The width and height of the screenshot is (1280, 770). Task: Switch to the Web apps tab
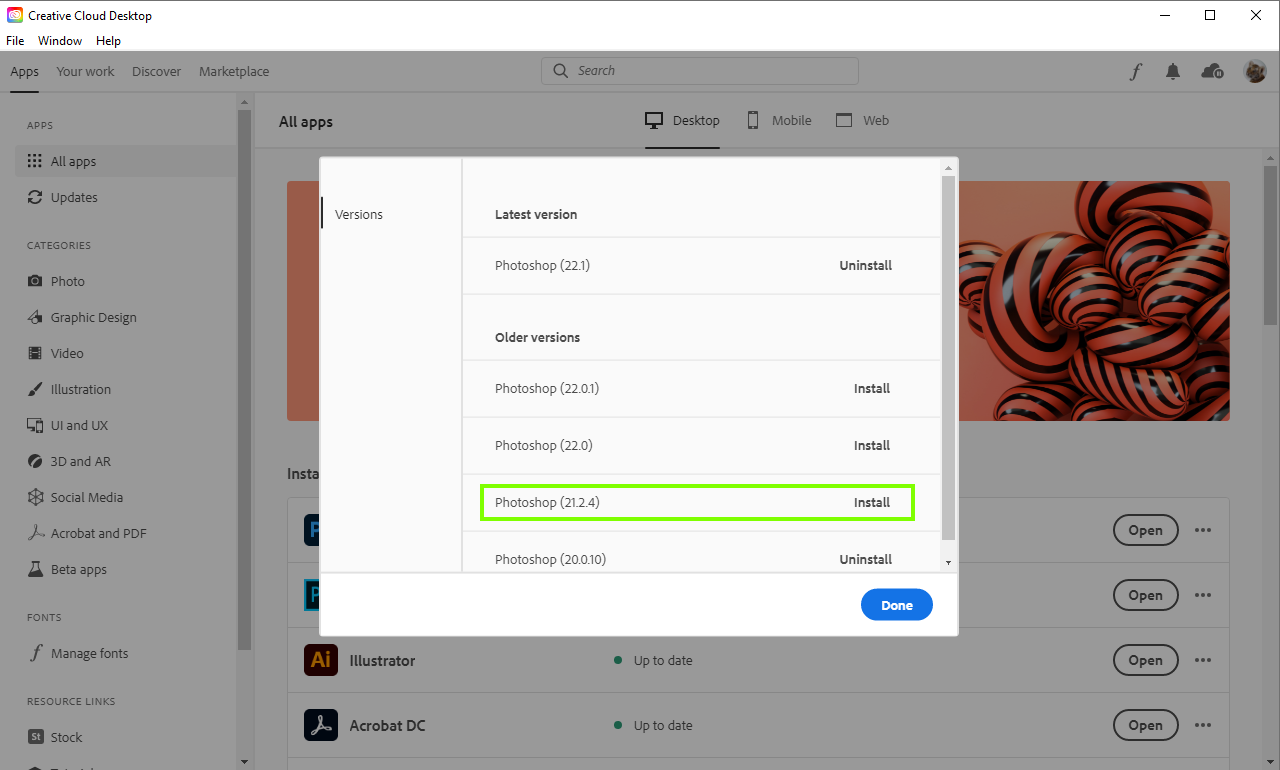click(x=862, y=120)
